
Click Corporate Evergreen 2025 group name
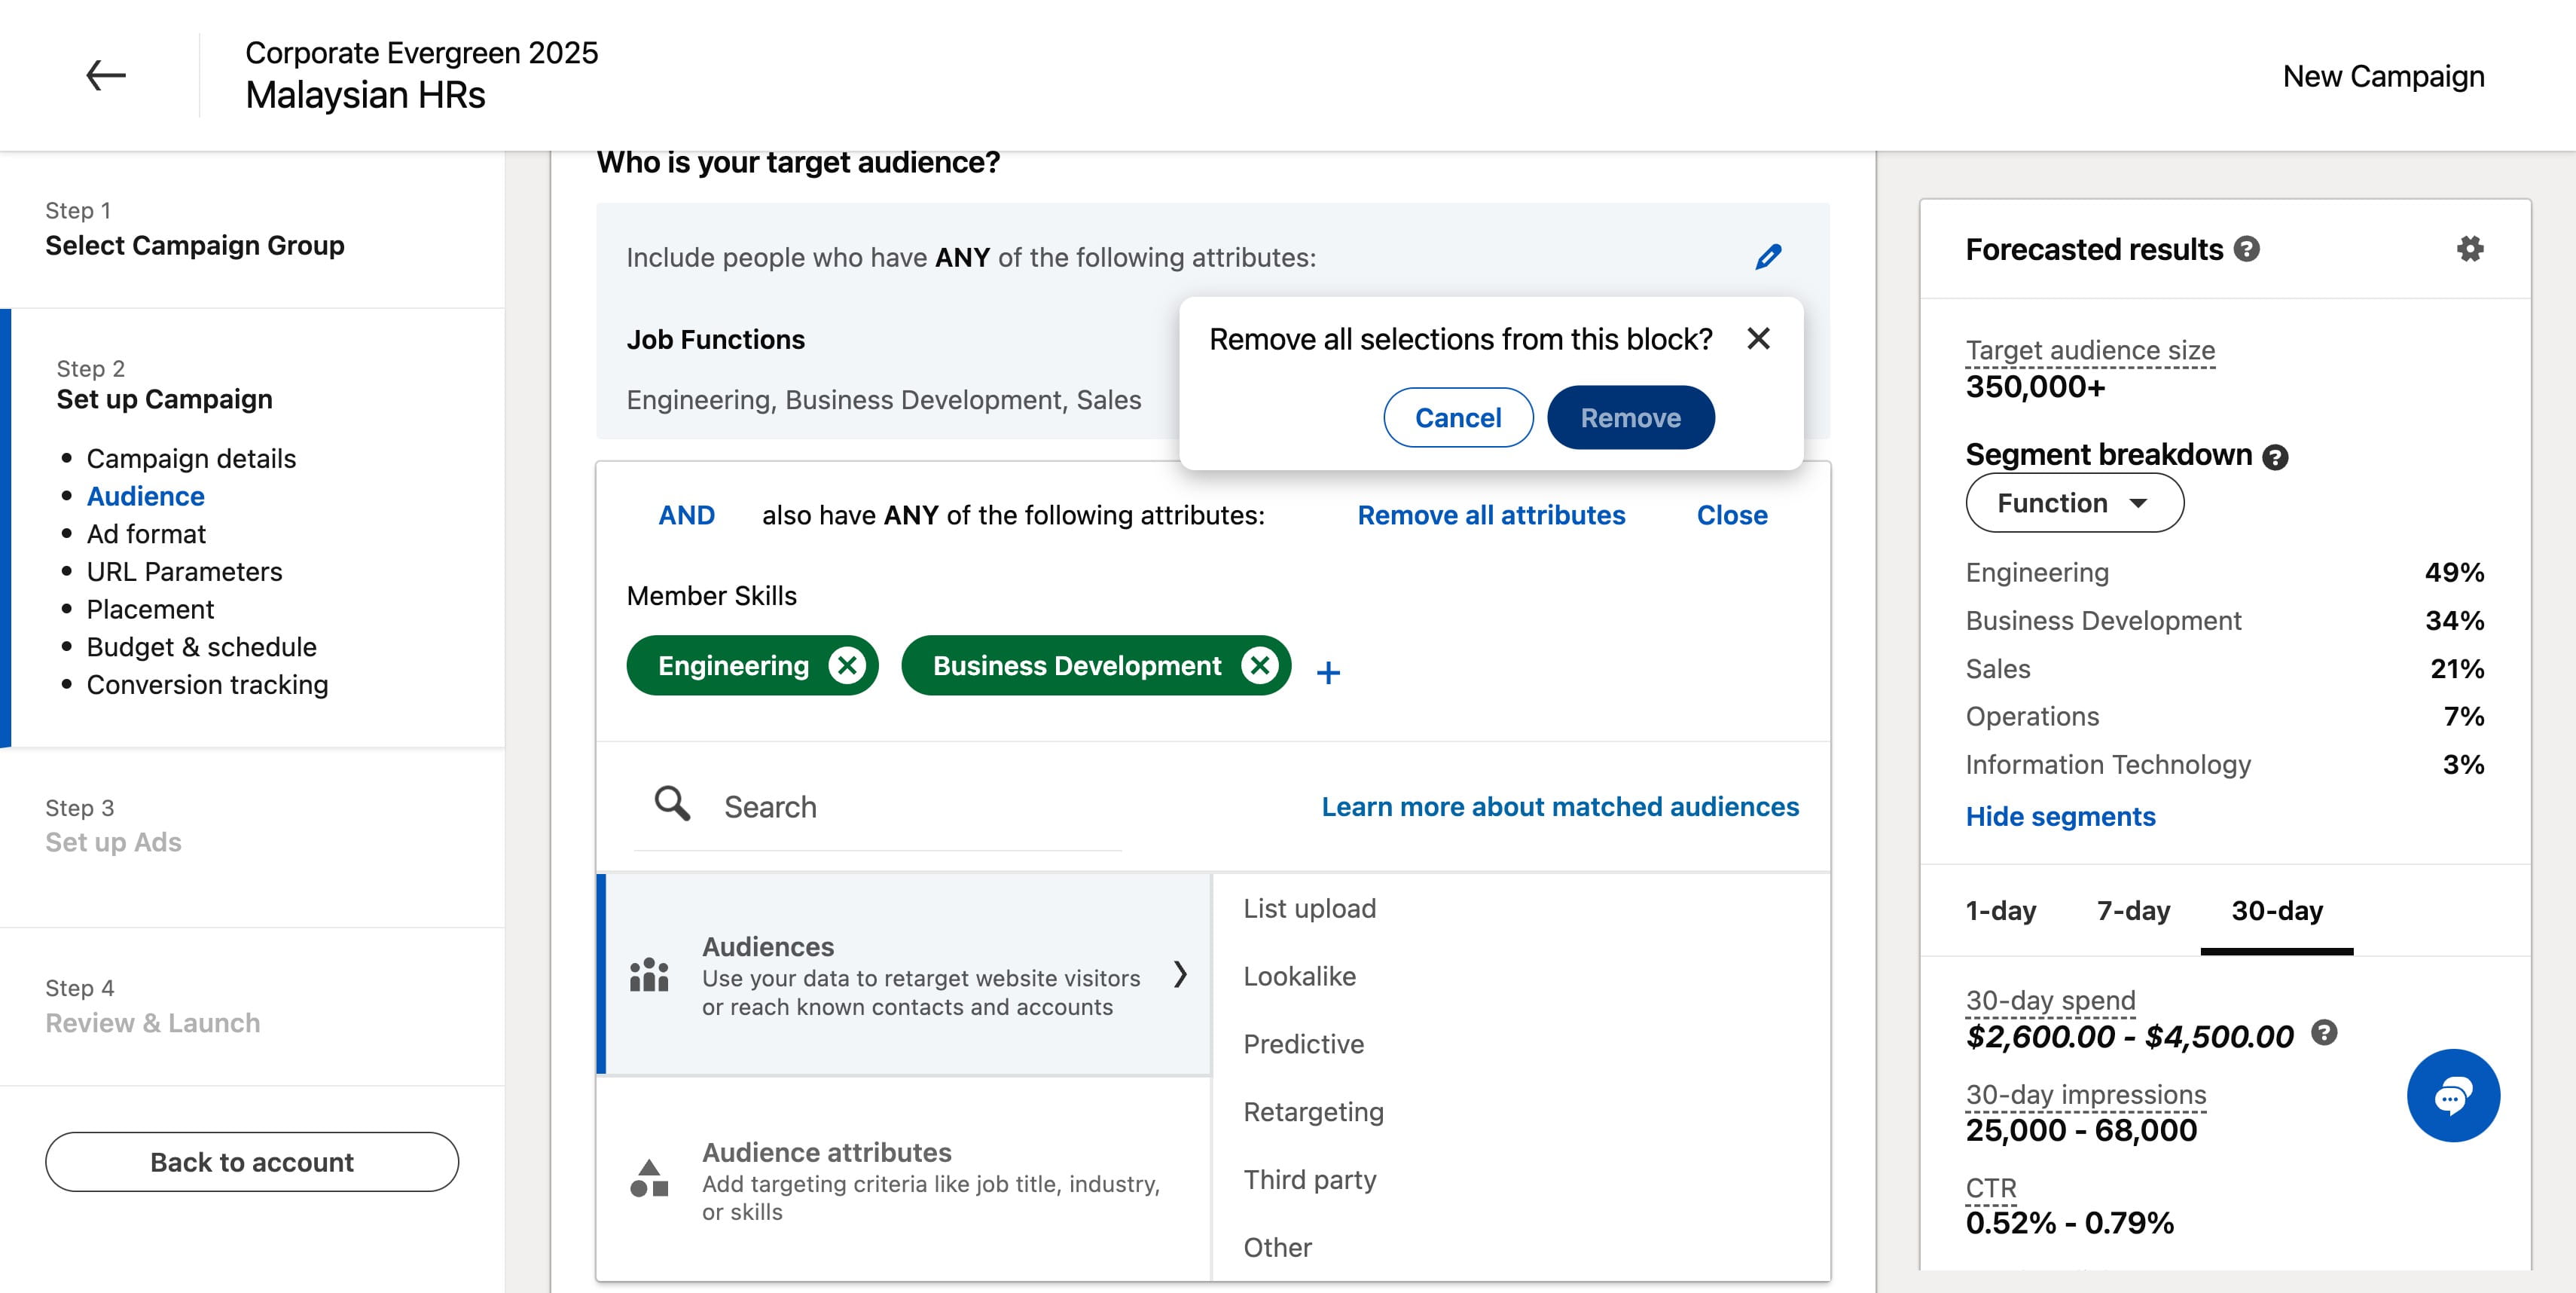(x=421, y=52)
